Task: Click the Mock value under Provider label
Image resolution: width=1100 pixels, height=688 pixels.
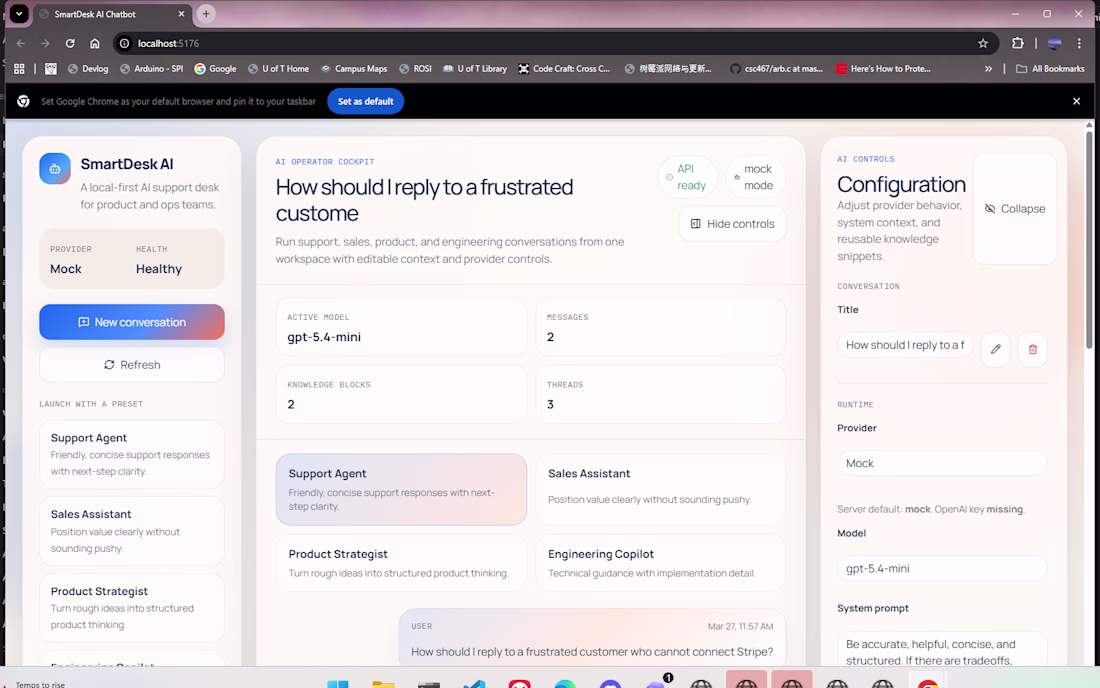Action: [x=65, y=269]
